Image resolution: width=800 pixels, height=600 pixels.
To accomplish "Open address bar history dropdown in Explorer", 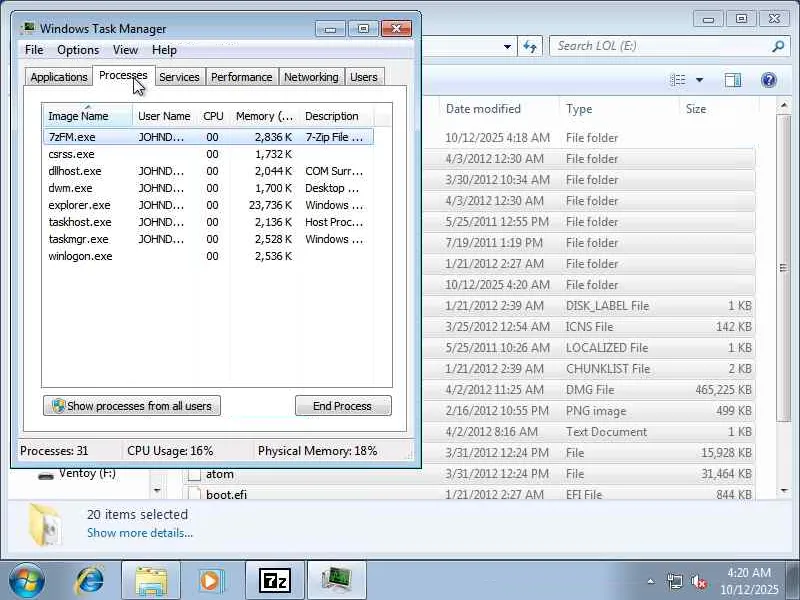I will click(507, 46).
